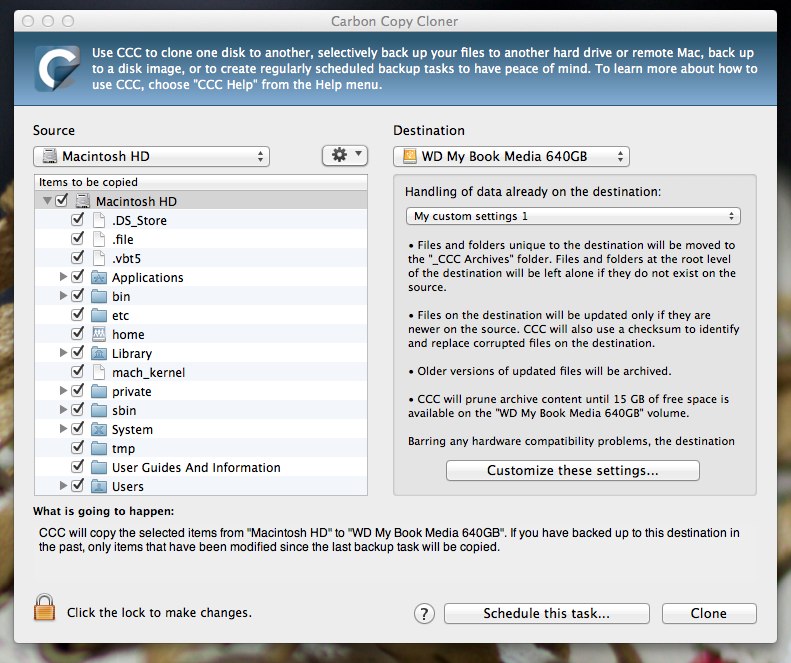The image size is (791, 663).
Task: Click the private folder icon
Action: click(x=99, y=392)
